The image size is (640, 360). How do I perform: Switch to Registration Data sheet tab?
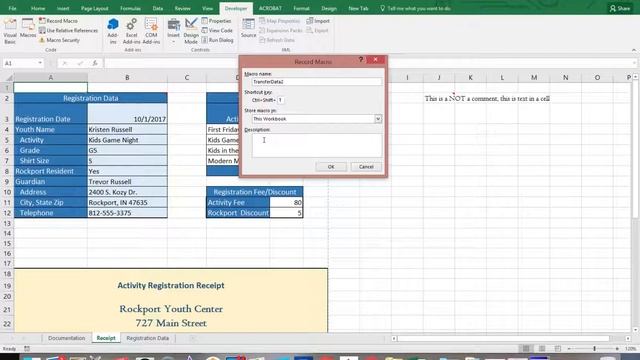point(147,338)
